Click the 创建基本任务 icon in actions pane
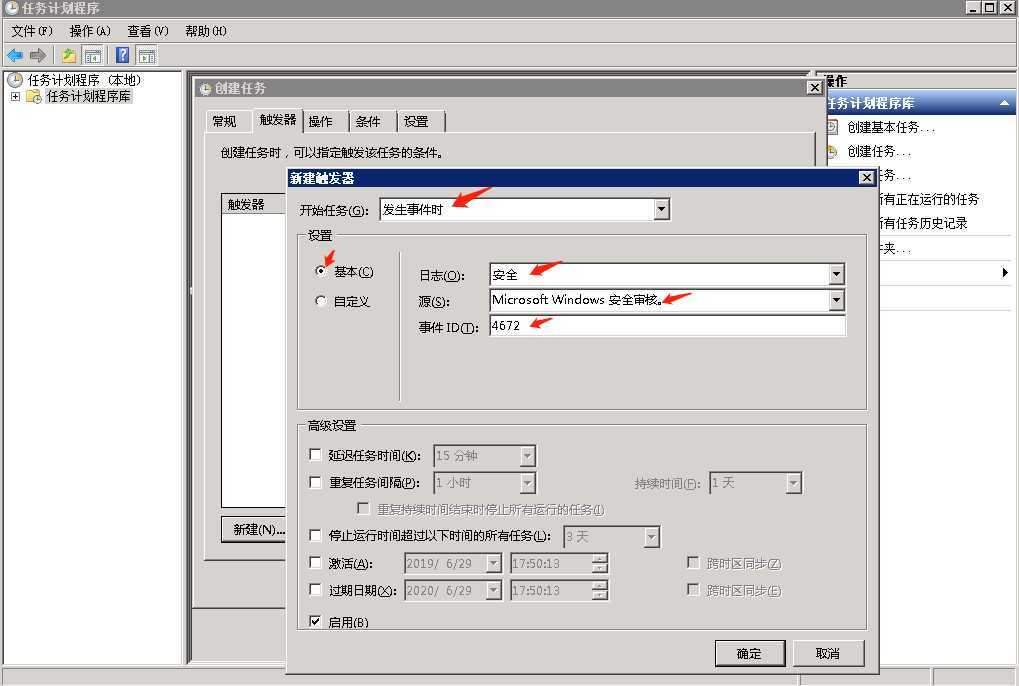This screenshot has width=1019, height=686. click(x=832, y=127)
